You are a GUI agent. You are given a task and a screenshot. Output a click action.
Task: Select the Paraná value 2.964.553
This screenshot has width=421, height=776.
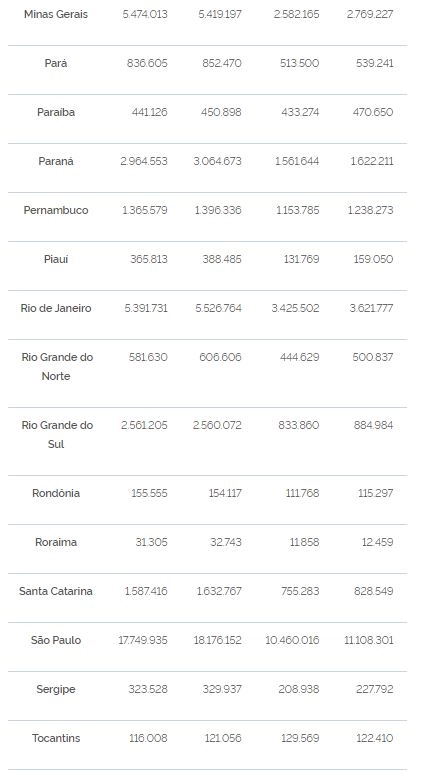point(144,161)
